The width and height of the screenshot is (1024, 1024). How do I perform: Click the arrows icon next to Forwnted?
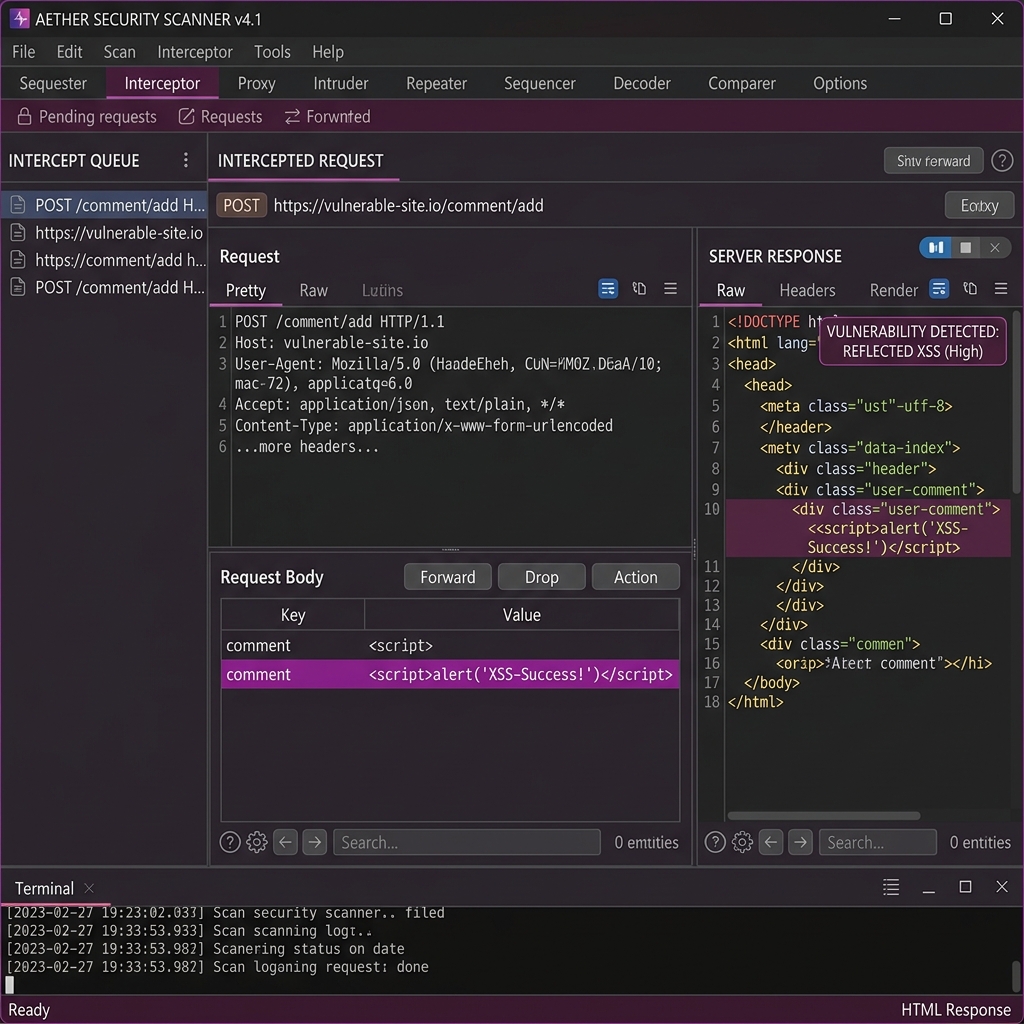coord(292,116)
